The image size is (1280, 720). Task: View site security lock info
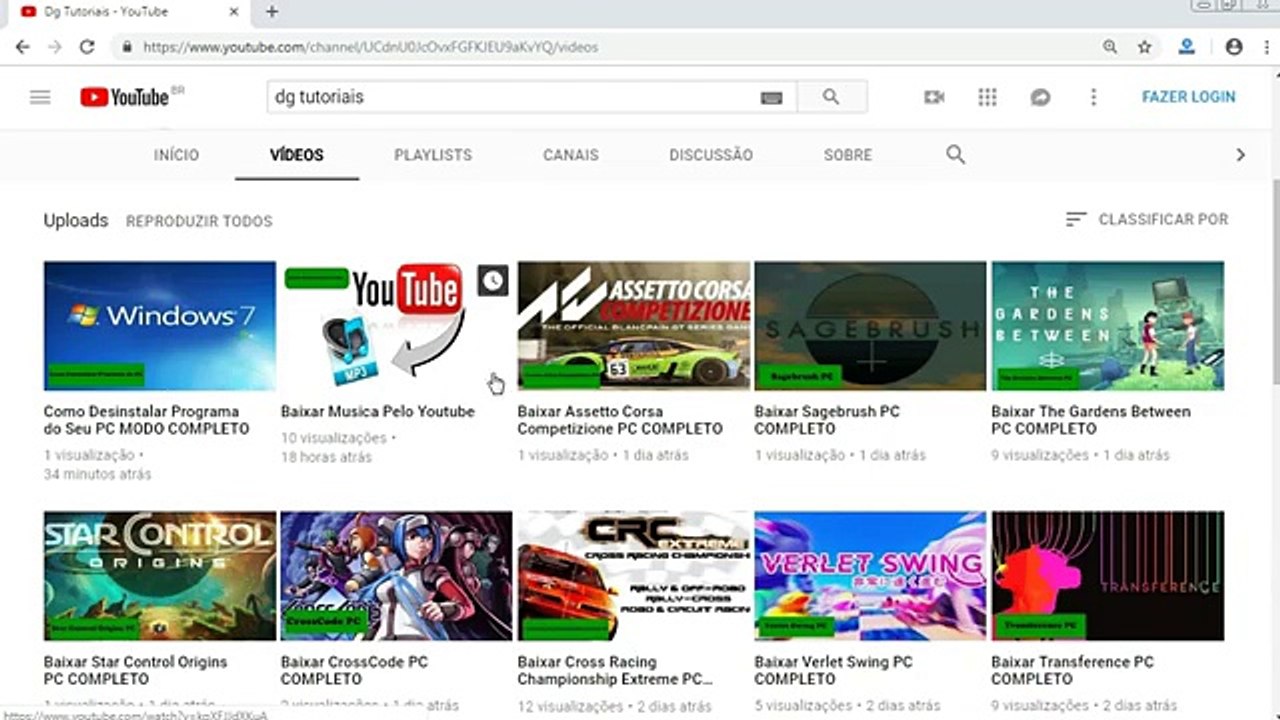(127, 47)
